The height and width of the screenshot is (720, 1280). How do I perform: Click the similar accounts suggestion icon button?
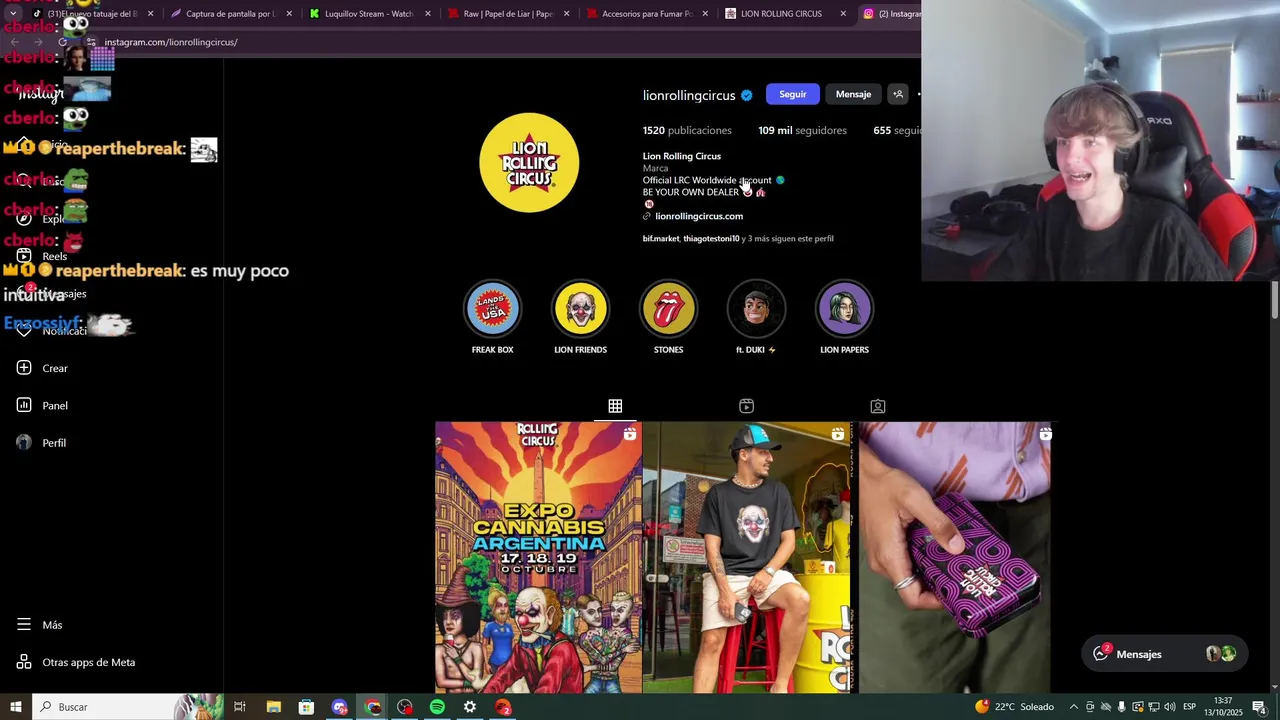[898, 94]
